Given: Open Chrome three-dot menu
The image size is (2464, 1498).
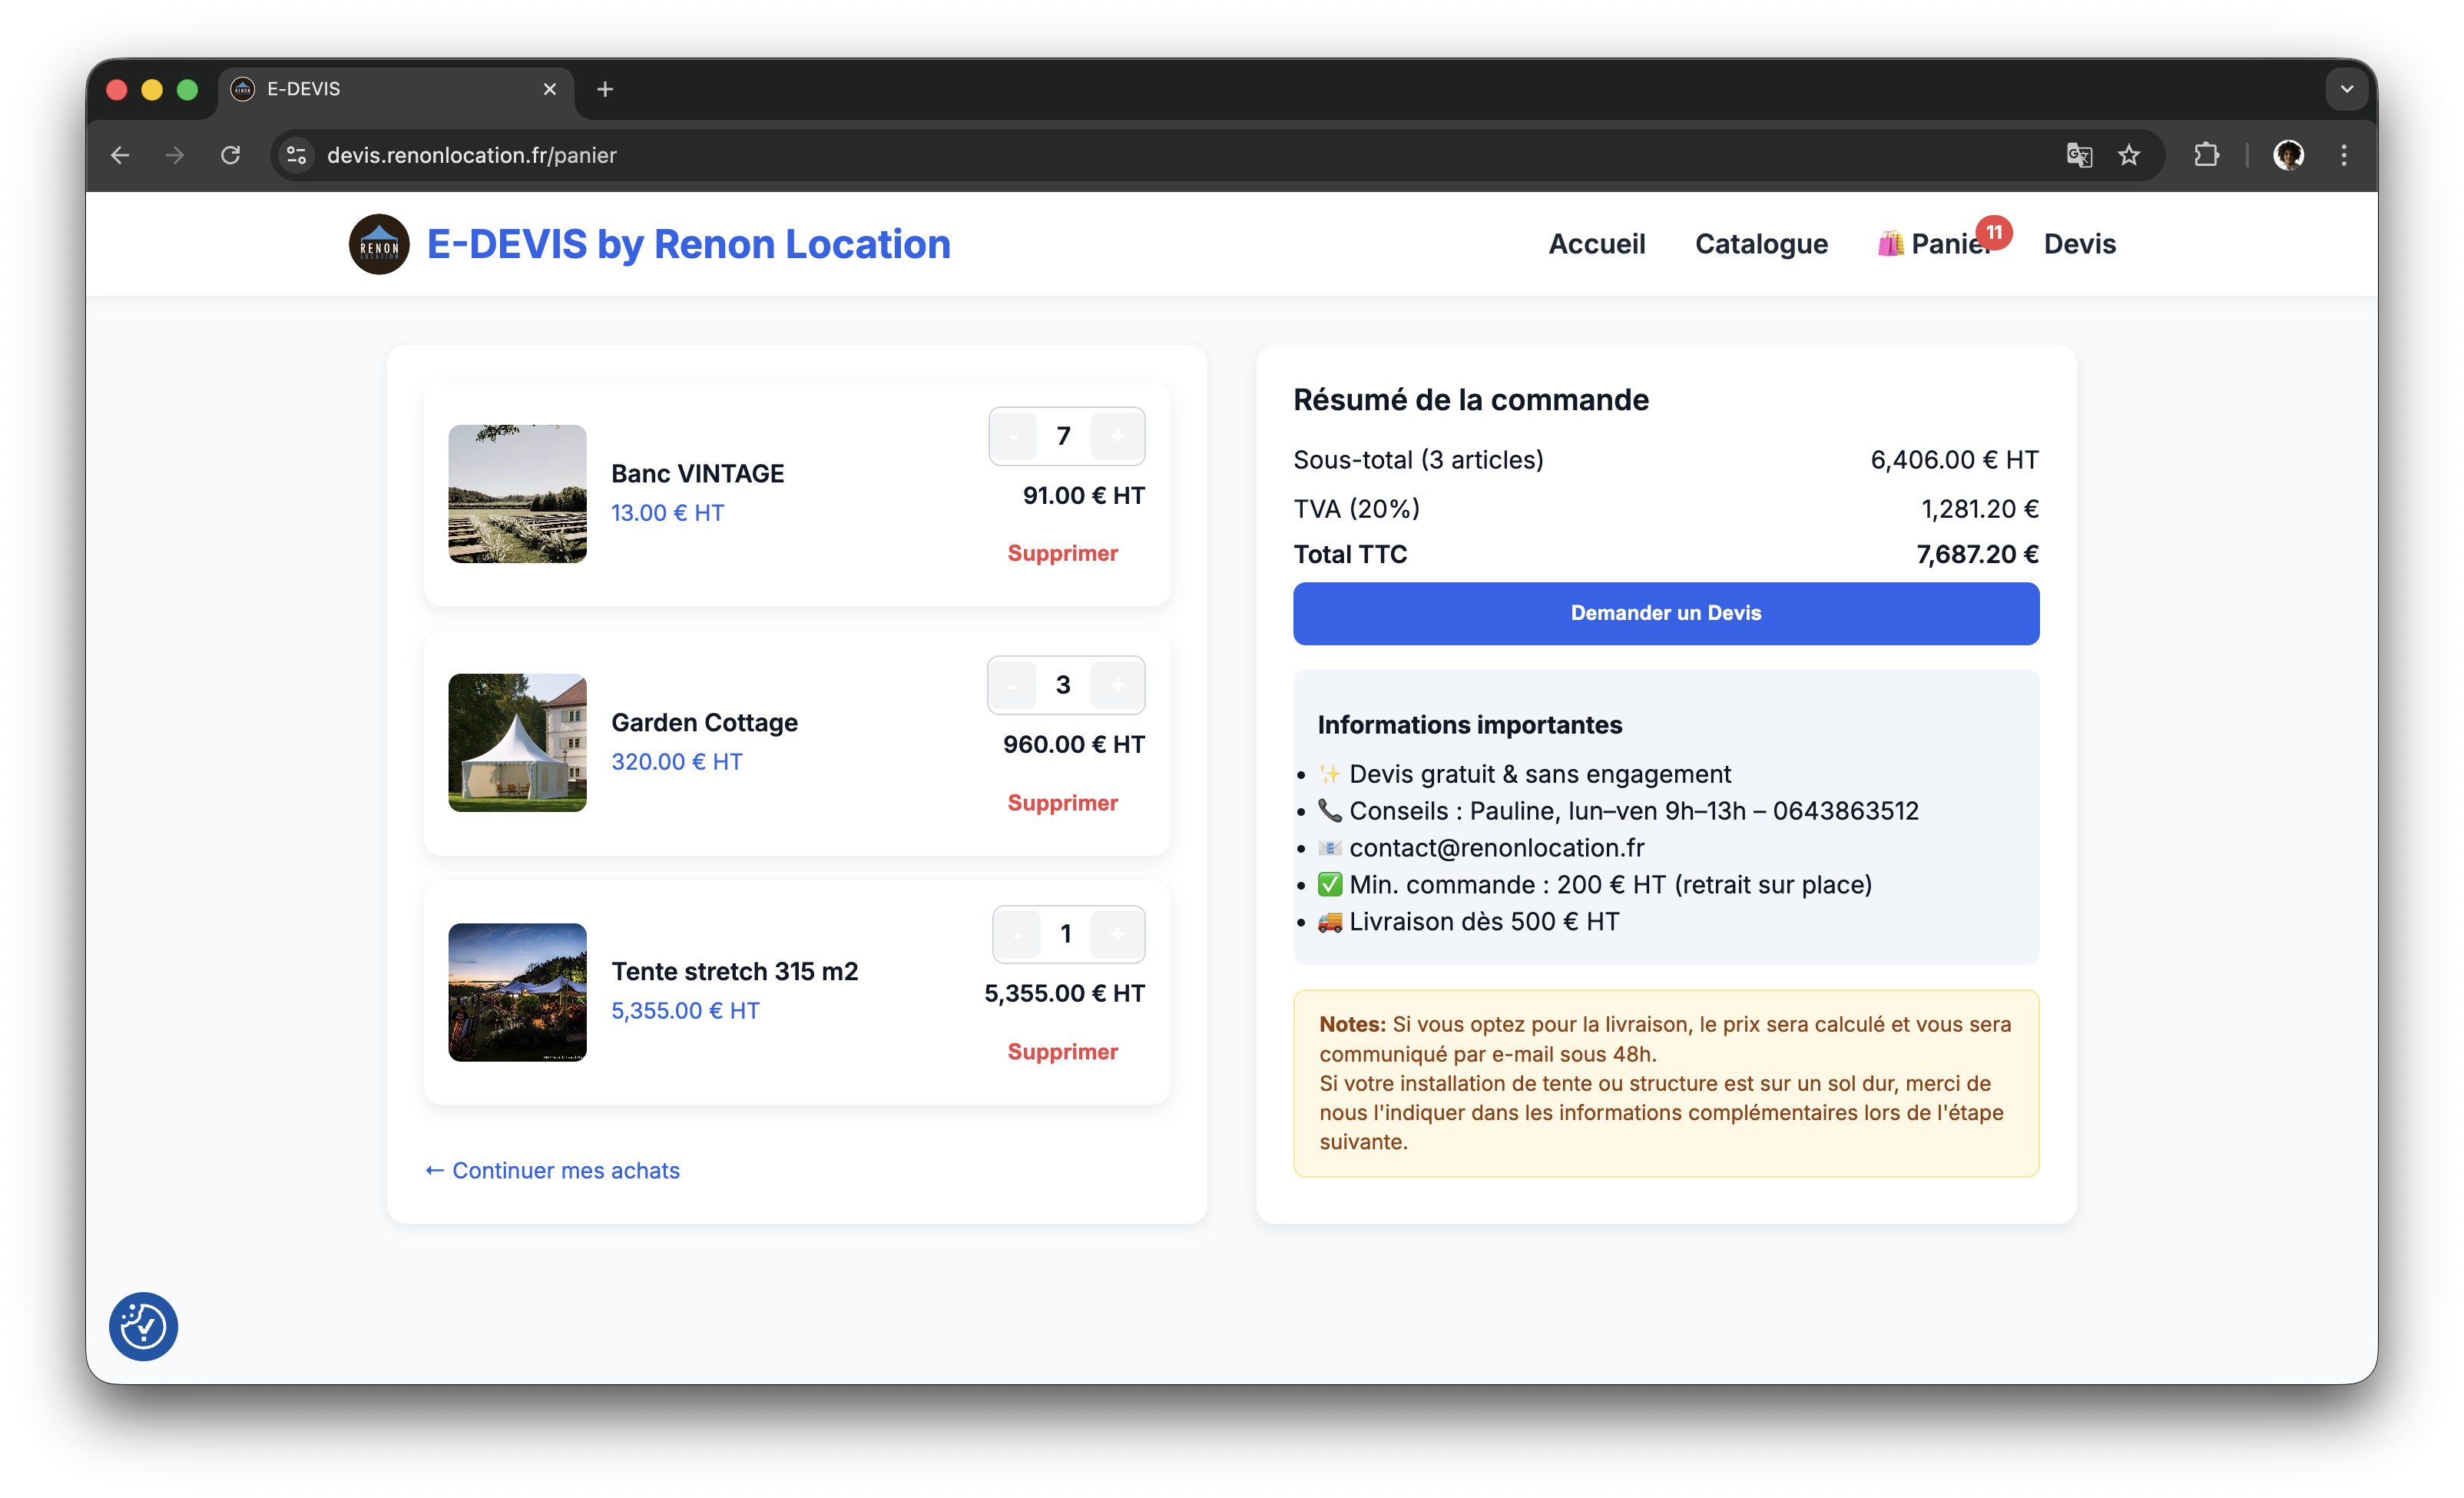Looking at the screenshot, I should 2343,155.
